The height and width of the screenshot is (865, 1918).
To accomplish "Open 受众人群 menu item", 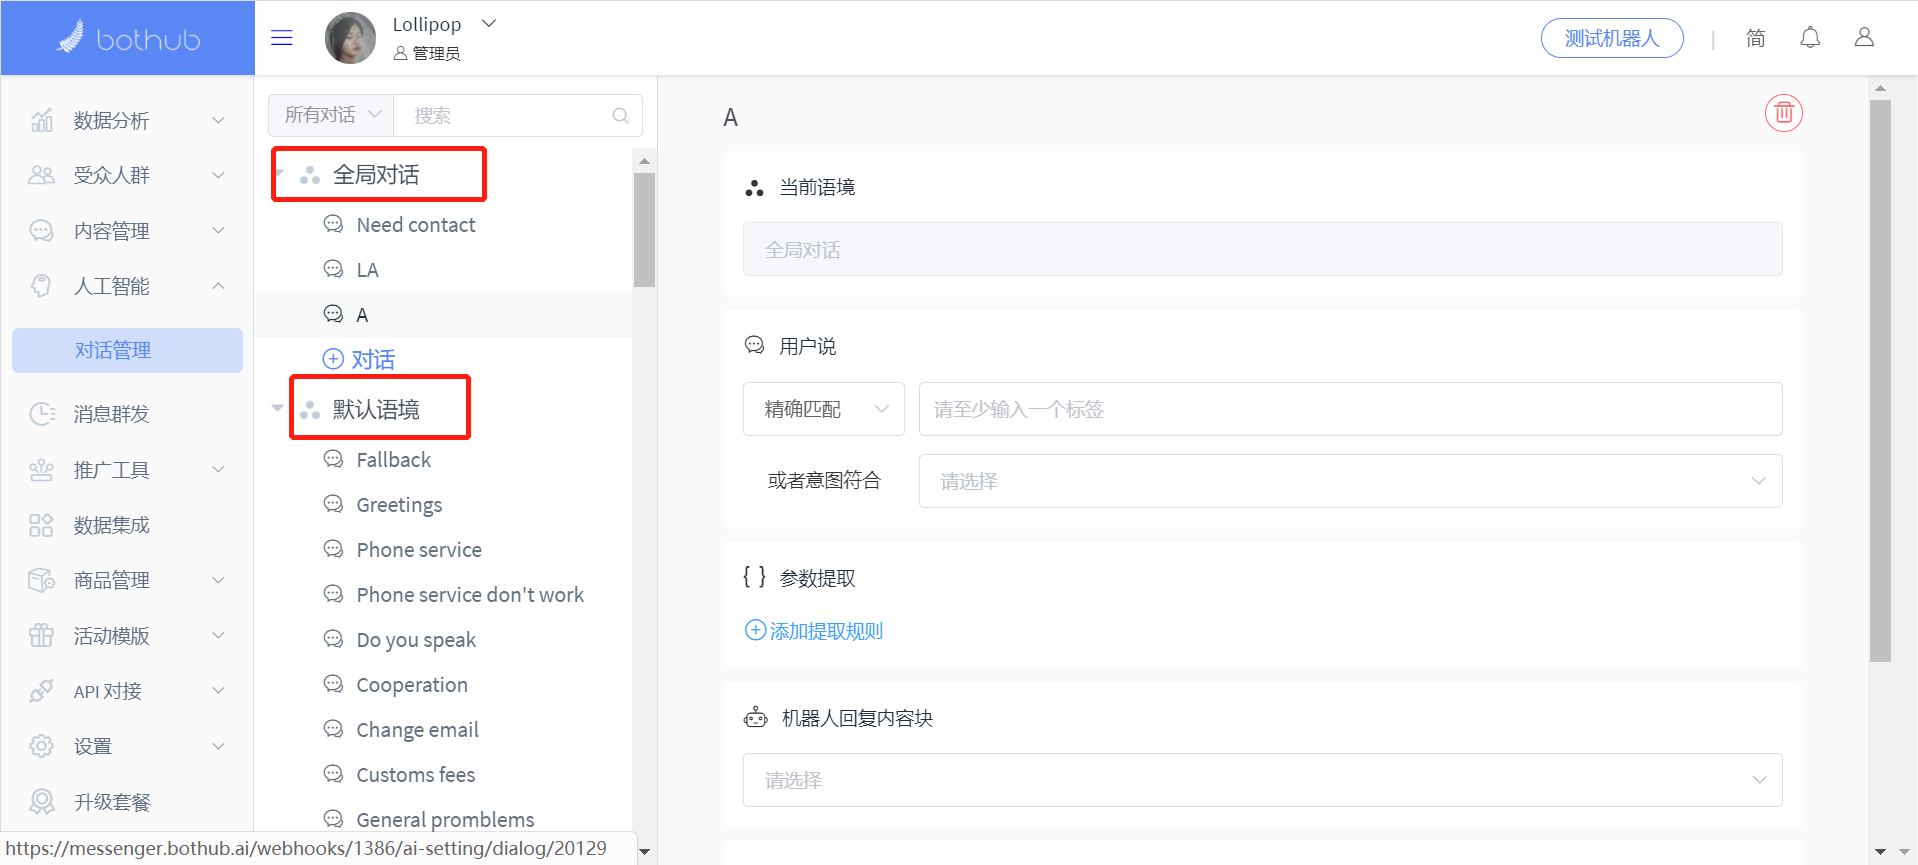I will pyautogui.click(x=127, y=176).
